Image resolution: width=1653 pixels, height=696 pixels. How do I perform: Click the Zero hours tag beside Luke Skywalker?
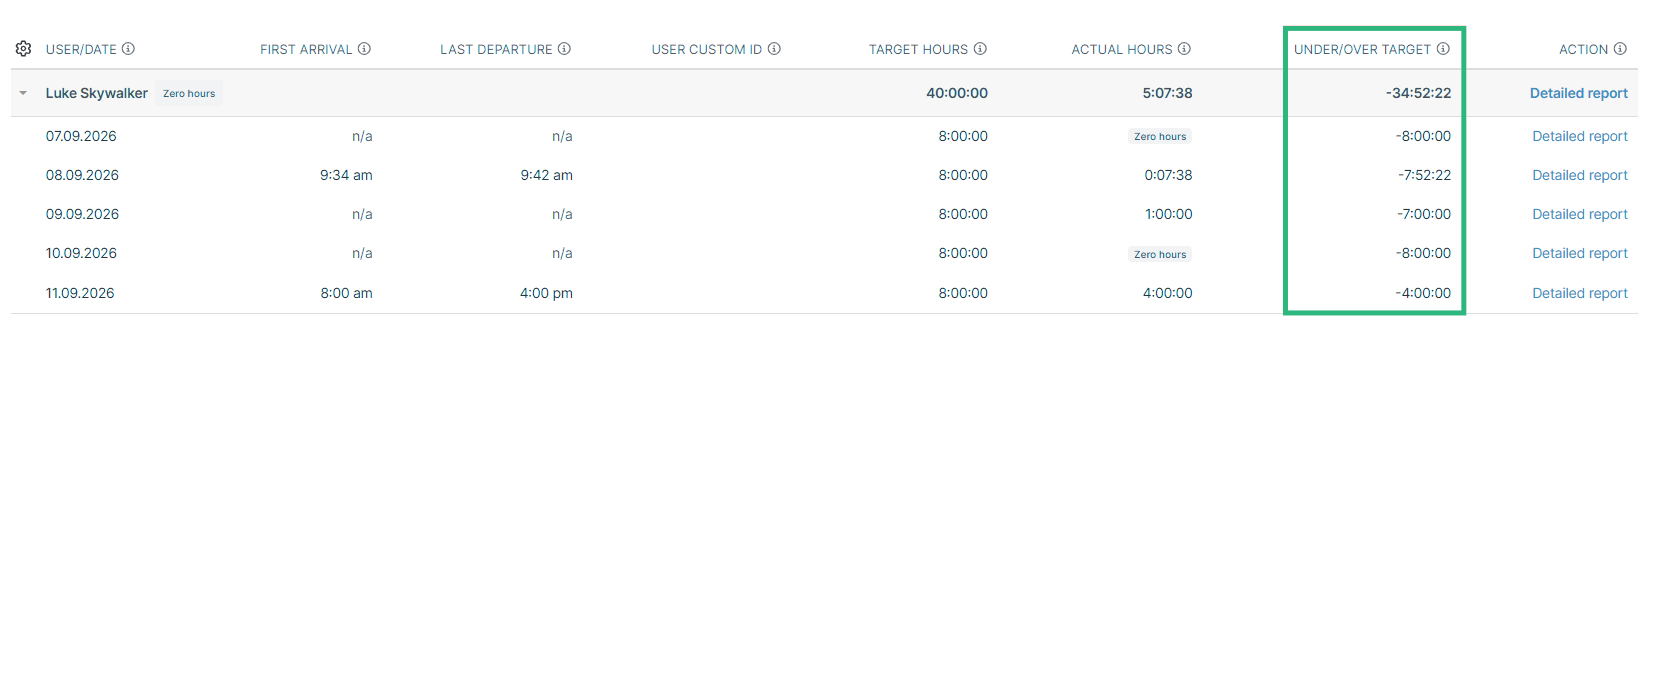[189, 93]
